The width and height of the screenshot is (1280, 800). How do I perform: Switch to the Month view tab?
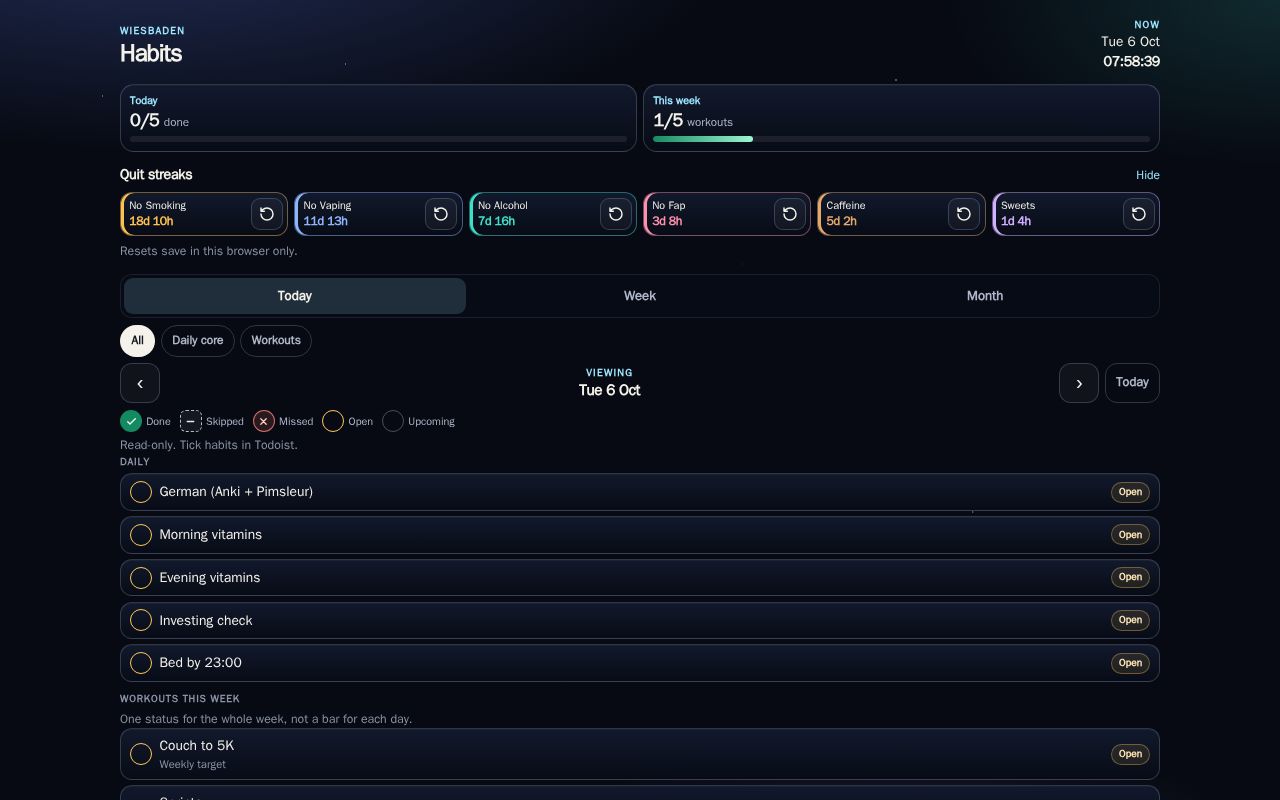tap(985, 296)
